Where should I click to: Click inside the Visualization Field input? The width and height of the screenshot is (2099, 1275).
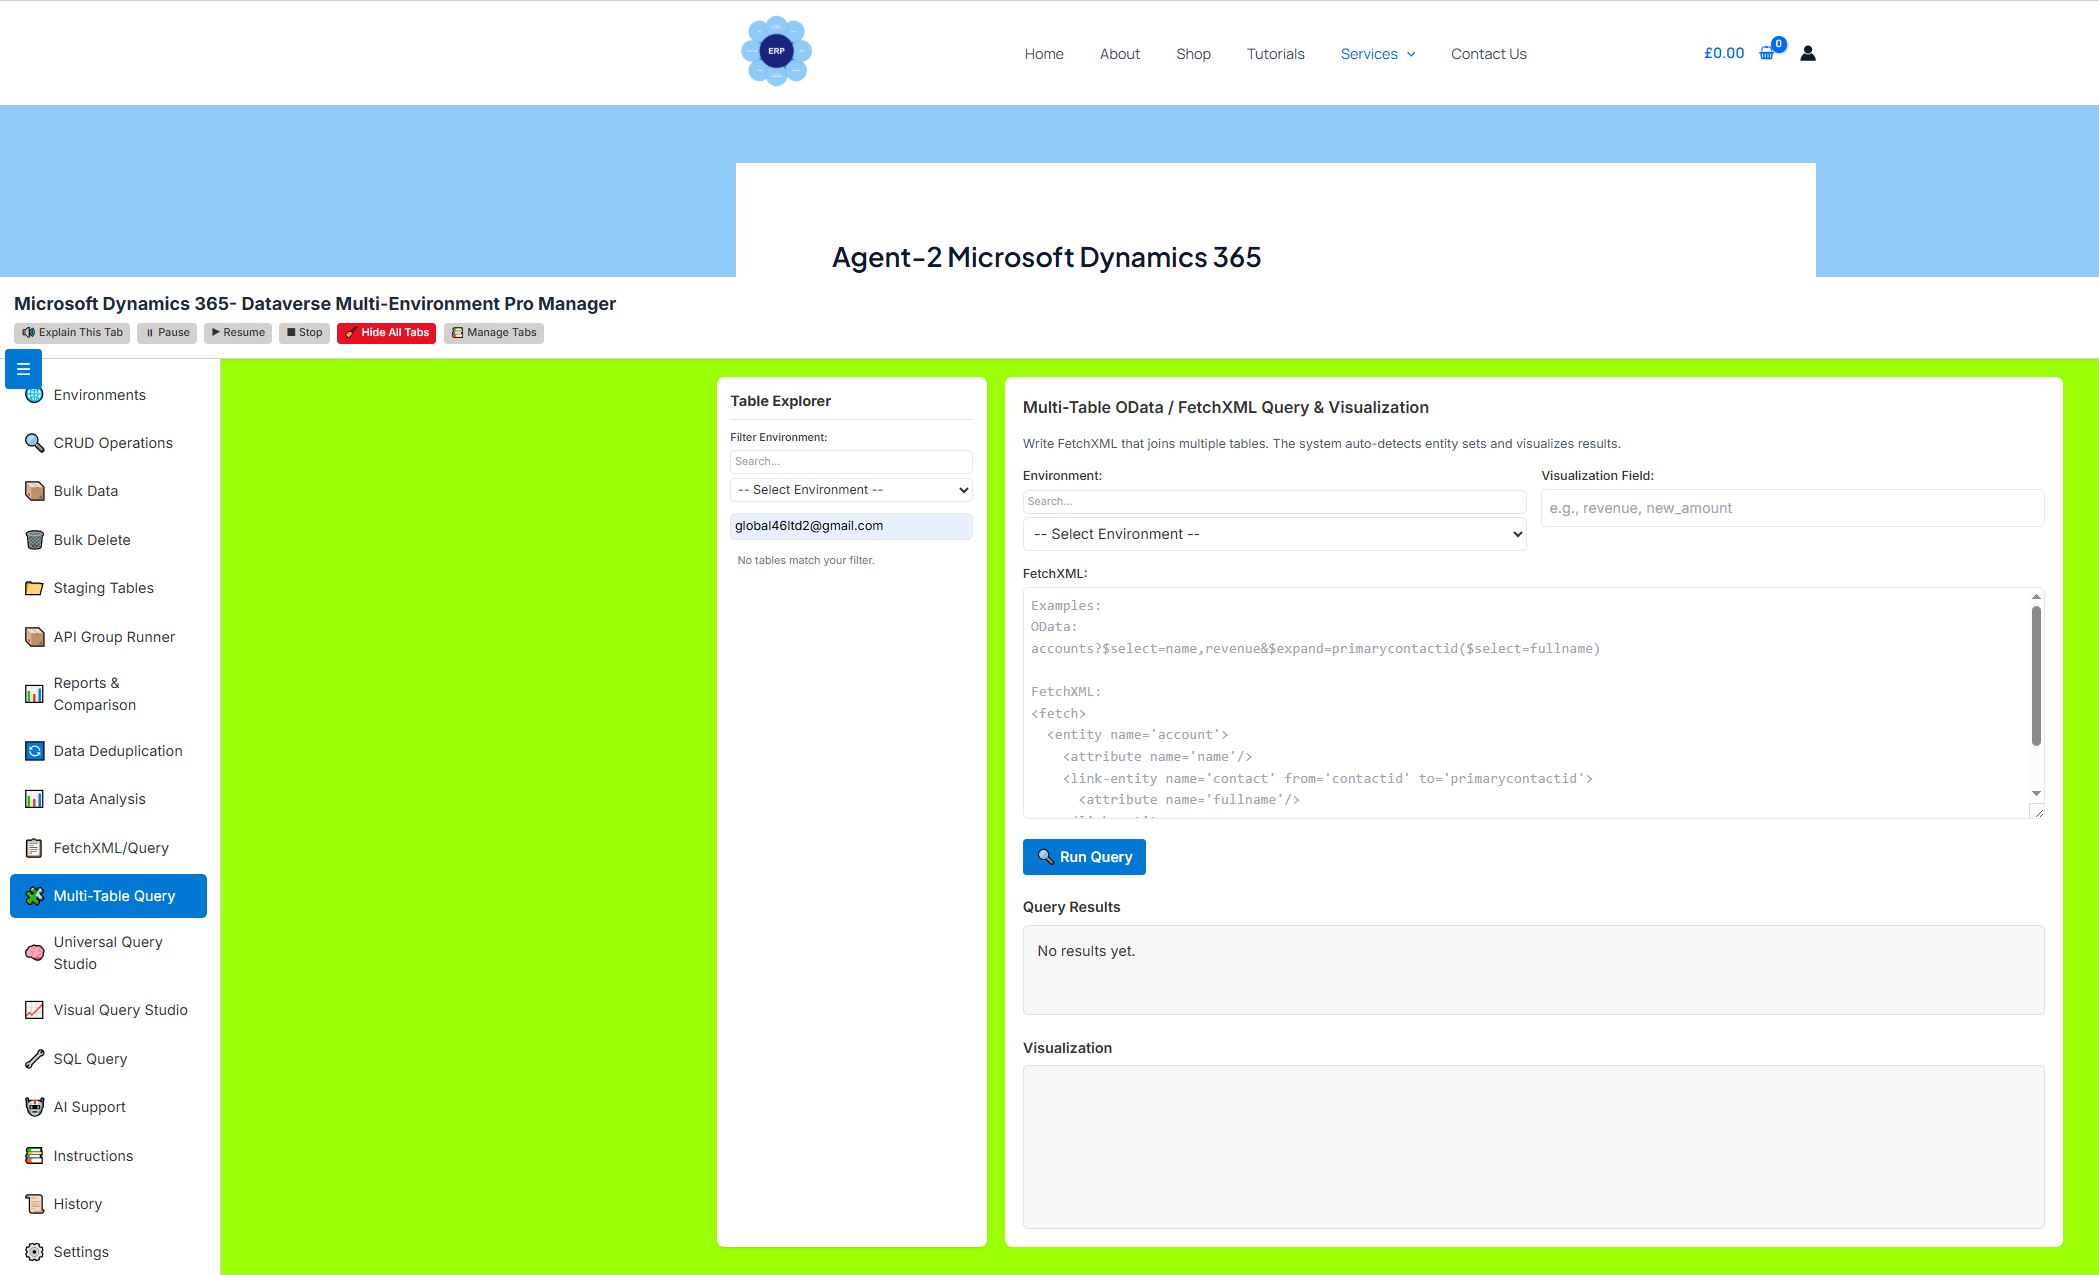(x=1790, y=508)
